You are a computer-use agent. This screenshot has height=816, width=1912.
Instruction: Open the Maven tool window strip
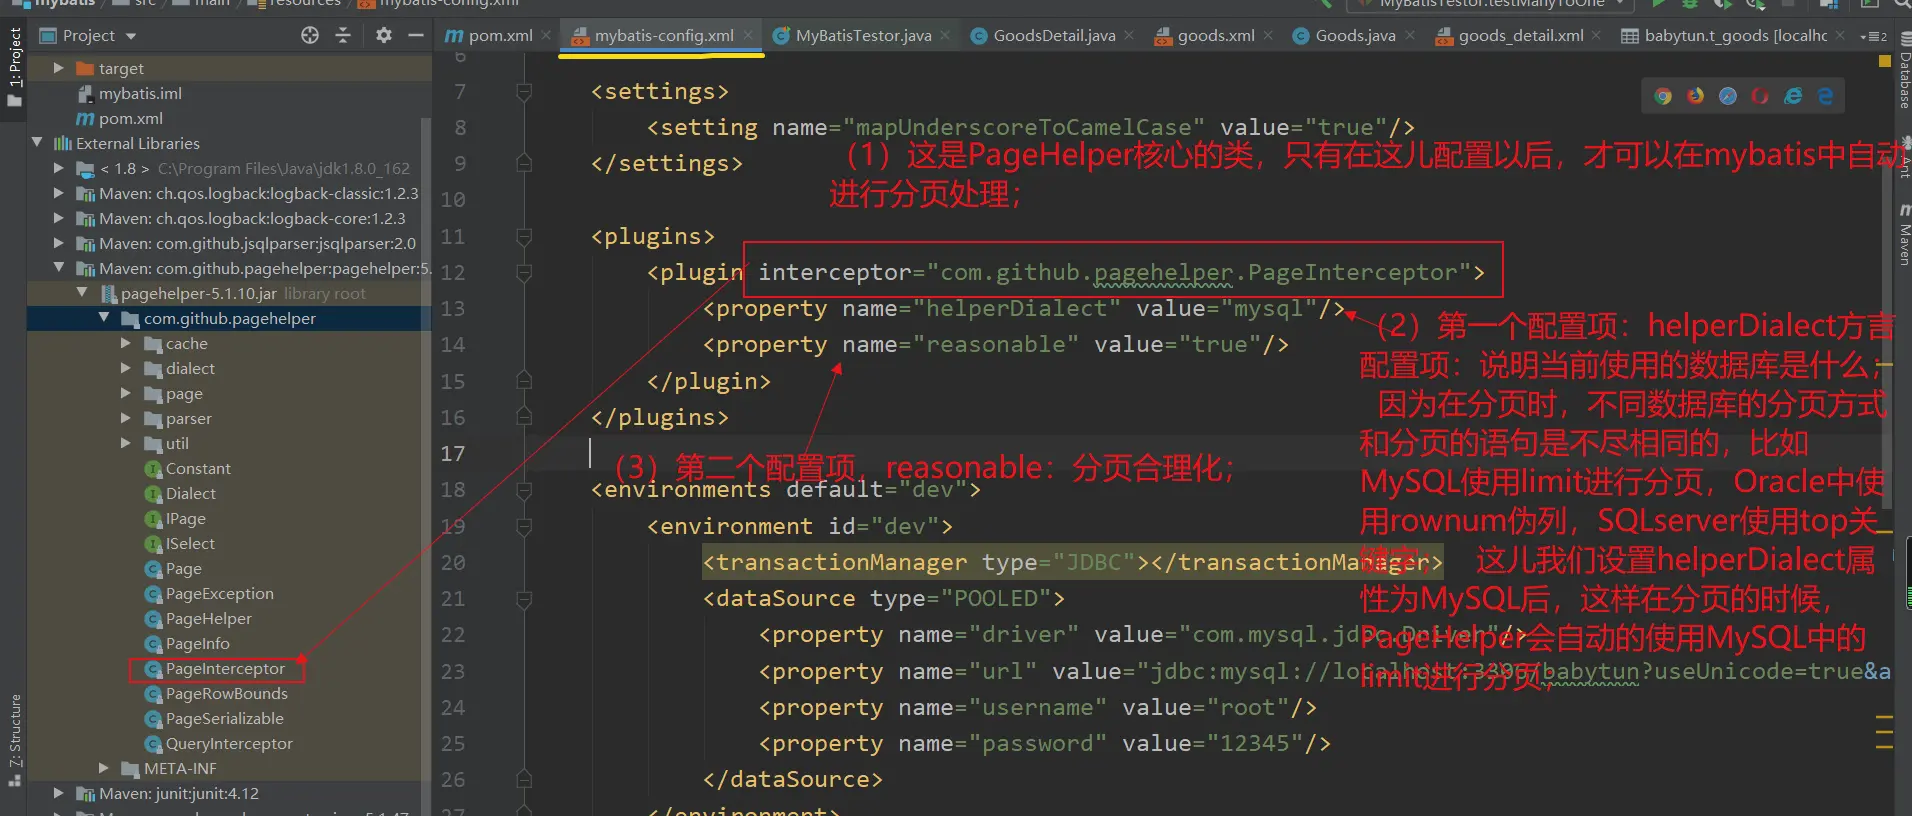pyautogui.click(x=1903, y=235)
